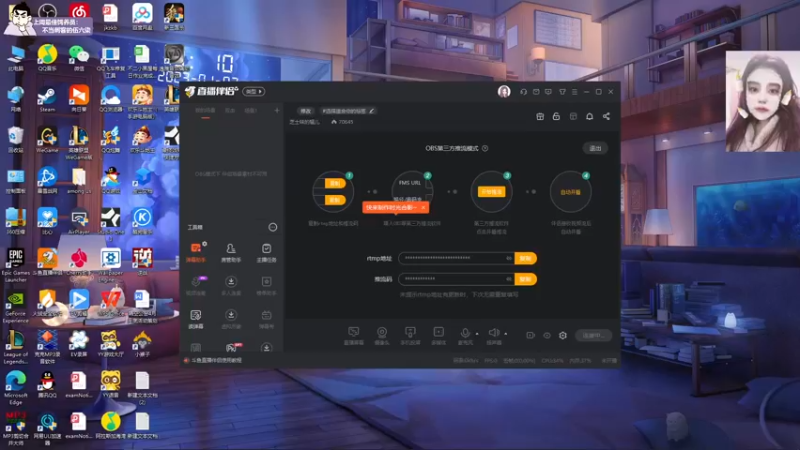Image resolution: width=800 pixels, height=450 pixels.
Task: Expand microphone options arrow
Action: [477, 334]
